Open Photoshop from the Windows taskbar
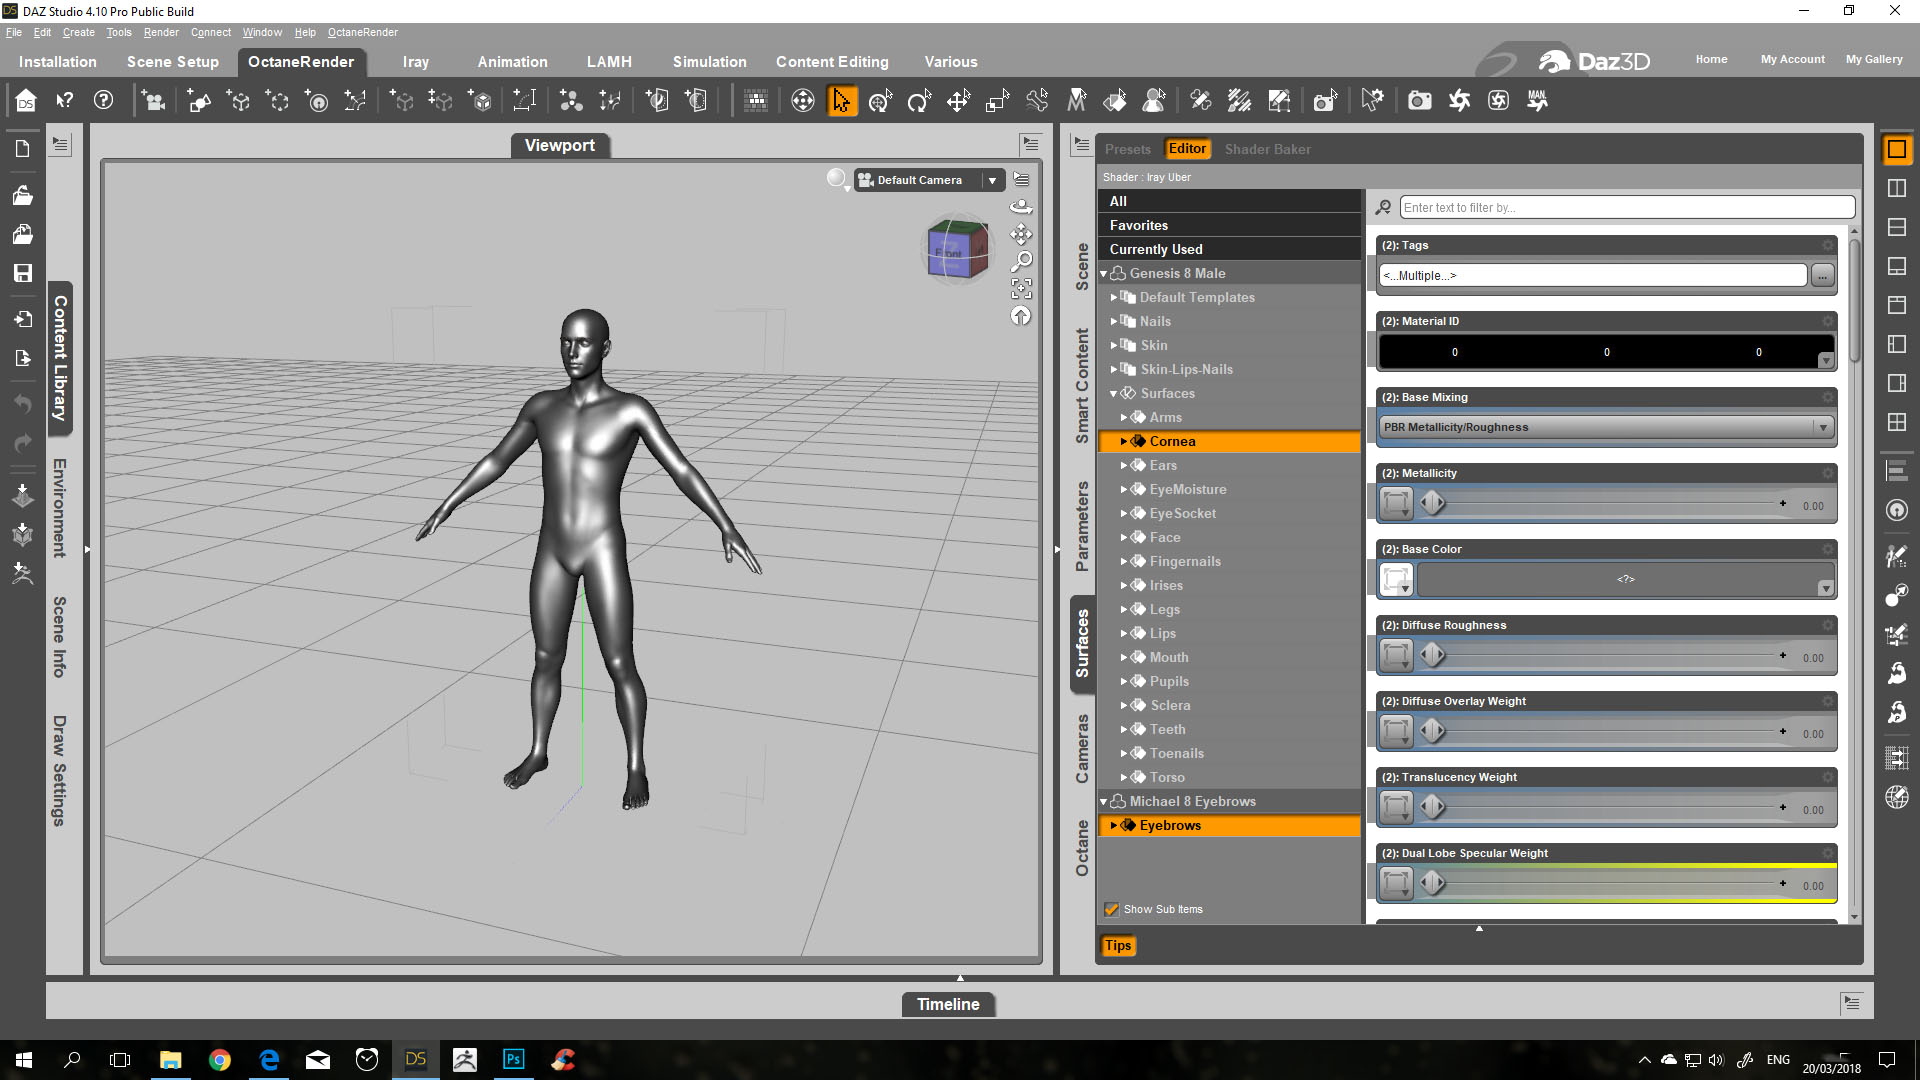 514,1060
